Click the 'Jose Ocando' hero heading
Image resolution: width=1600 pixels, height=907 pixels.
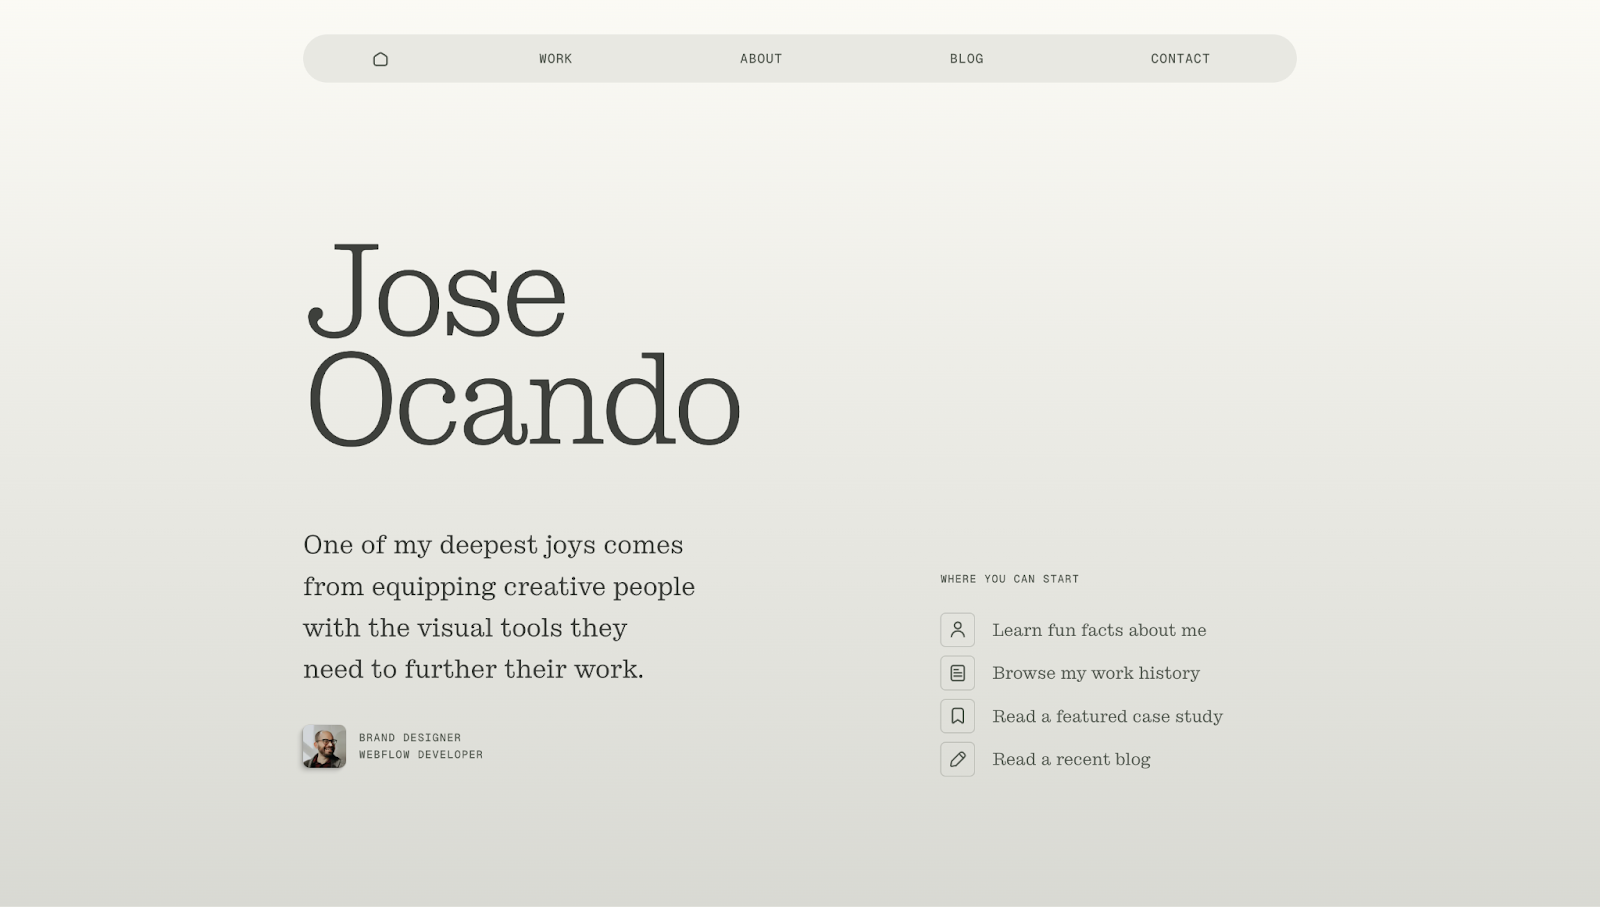point(520,345)
